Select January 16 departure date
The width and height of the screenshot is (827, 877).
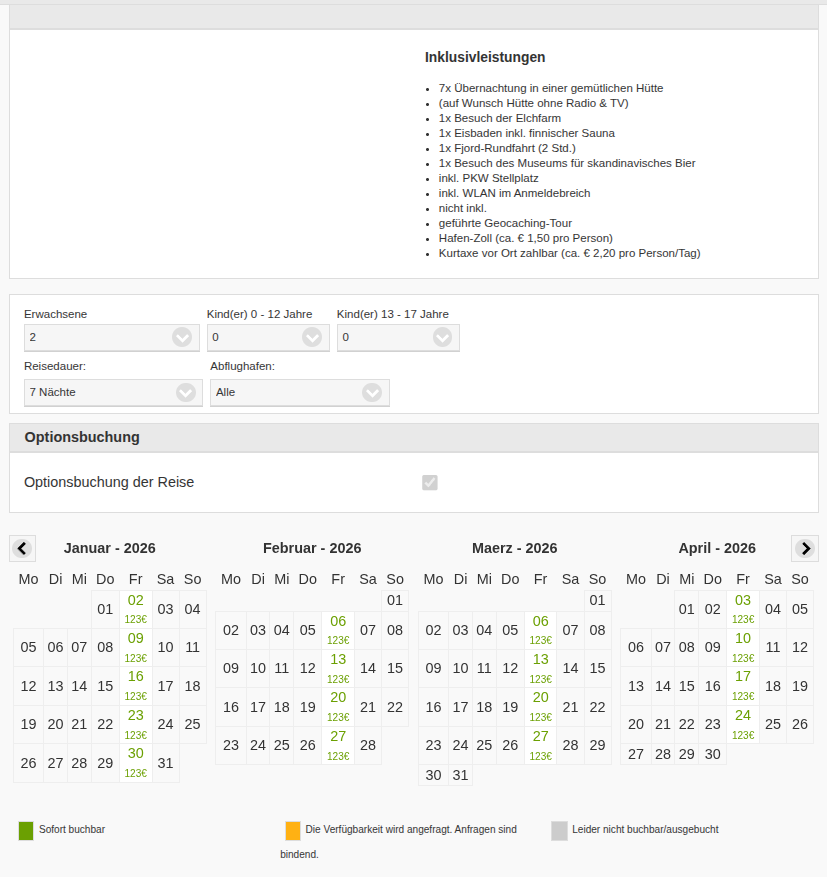pyautogui.click(x=136, y=685)
